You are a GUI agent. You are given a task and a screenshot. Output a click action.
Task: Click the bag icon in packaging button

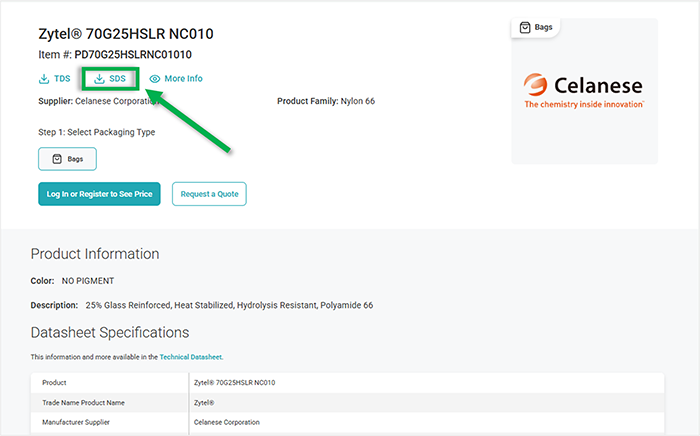pos(57,159)
